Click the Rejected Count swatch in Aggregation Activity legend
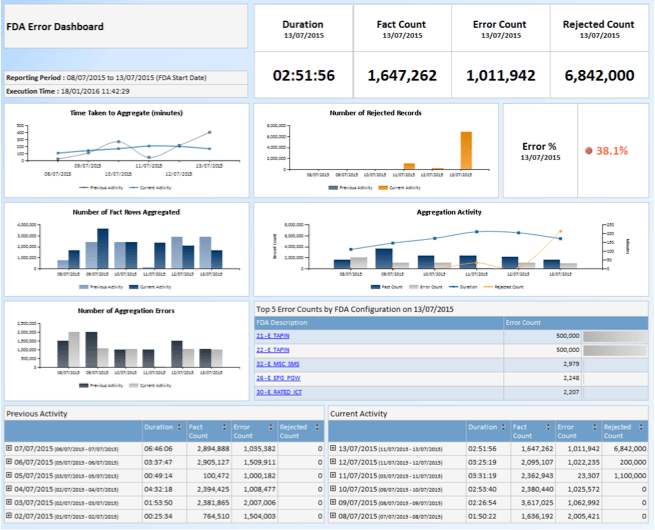The width and height of the screenshot is (655, 530). [488, 287]
